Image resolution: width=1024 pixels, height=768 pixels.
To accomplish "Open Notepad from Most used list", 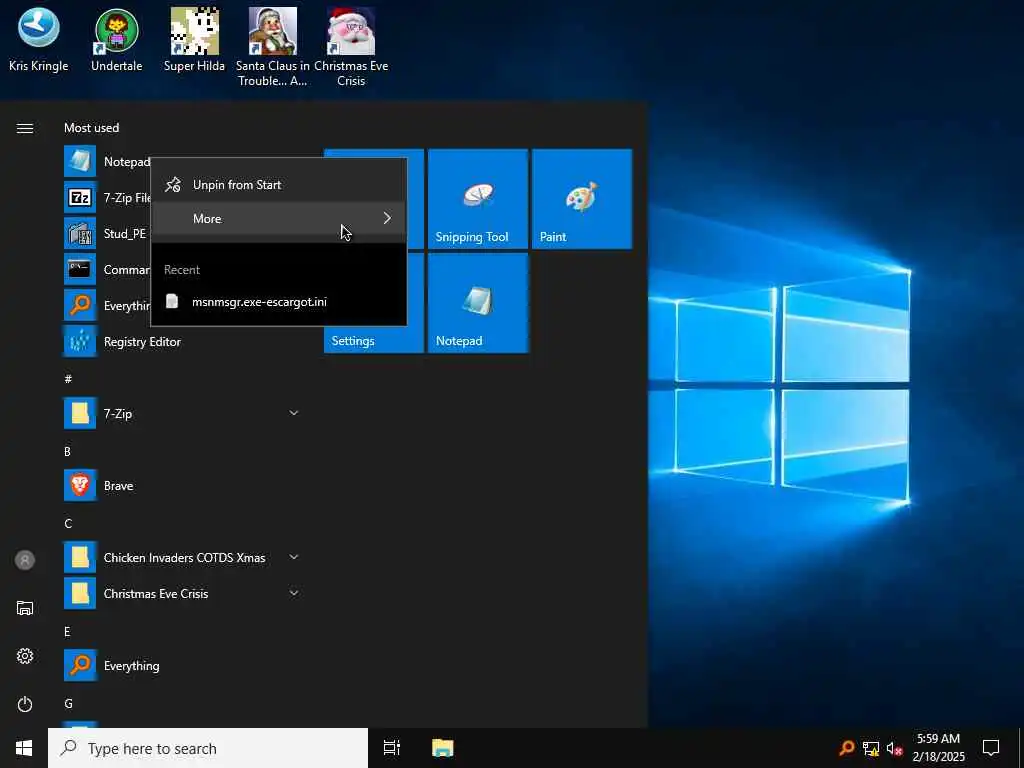I will pos(107,161).
